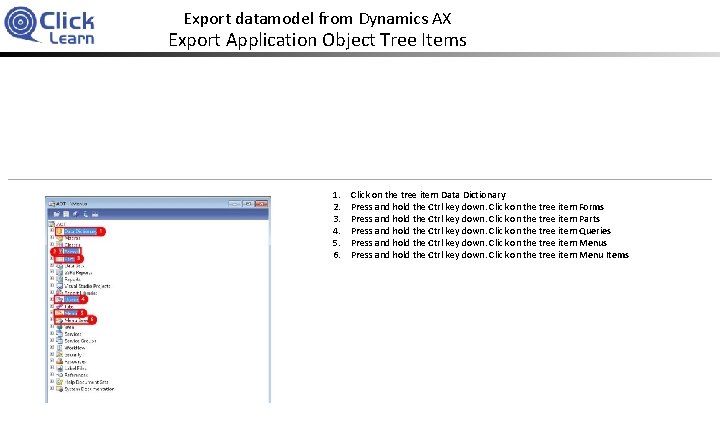This screenshot has width=720, height=437.
Task: Click the Classes node icon
Action: pos(59,245)
